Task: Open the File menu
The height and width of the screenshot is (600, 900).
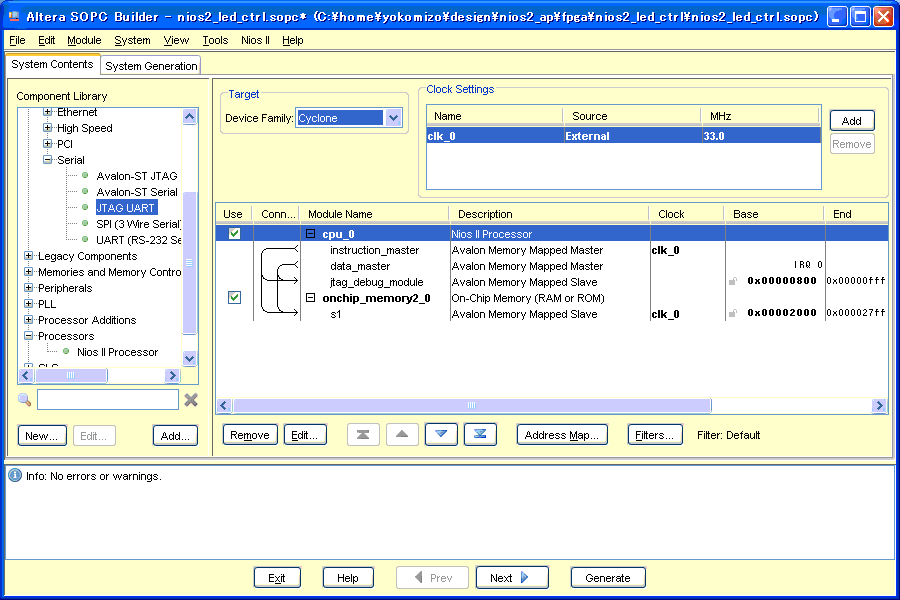Action: (x=17, y=40)
